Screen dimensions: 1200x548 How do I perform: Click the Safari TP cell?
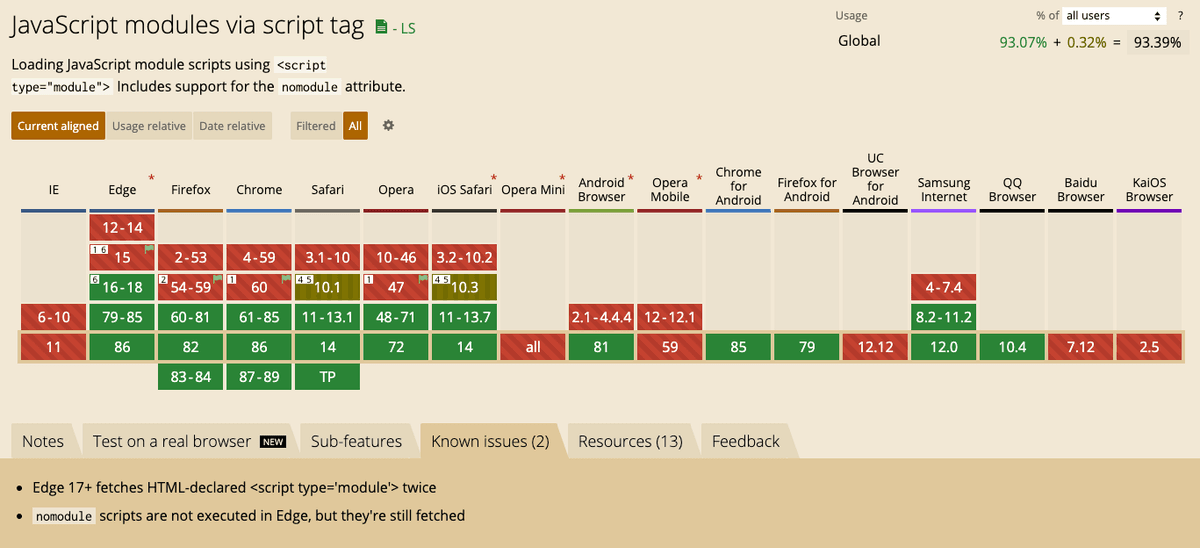[328, 377]
